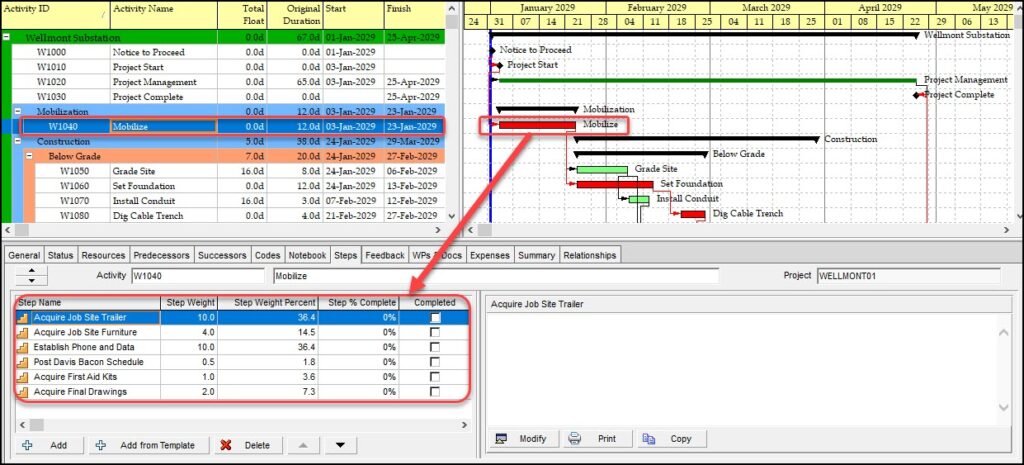Image resolution: width=1024 pixels, height=465 pixels.
Task: Open the Expenses tab
Action: (x=490, y=255)
